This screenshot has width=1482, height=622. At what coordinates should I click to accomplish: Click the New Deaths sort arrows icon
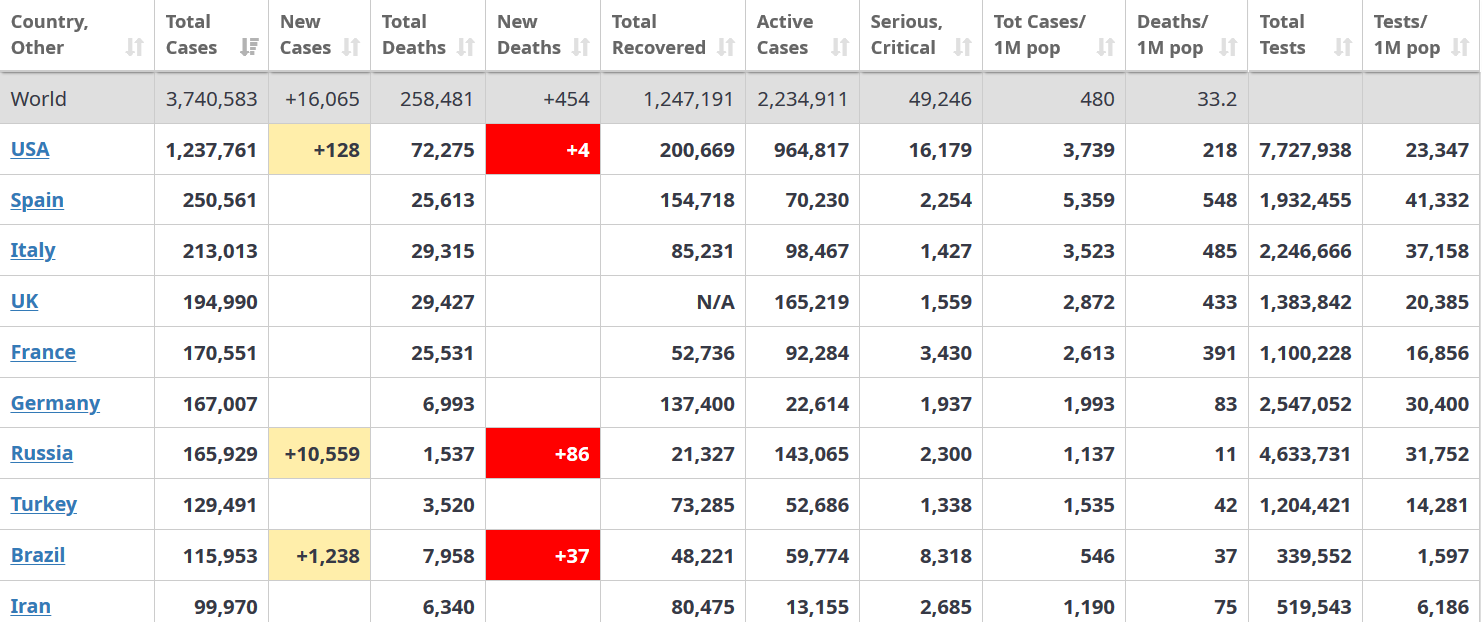click(581, 47)
